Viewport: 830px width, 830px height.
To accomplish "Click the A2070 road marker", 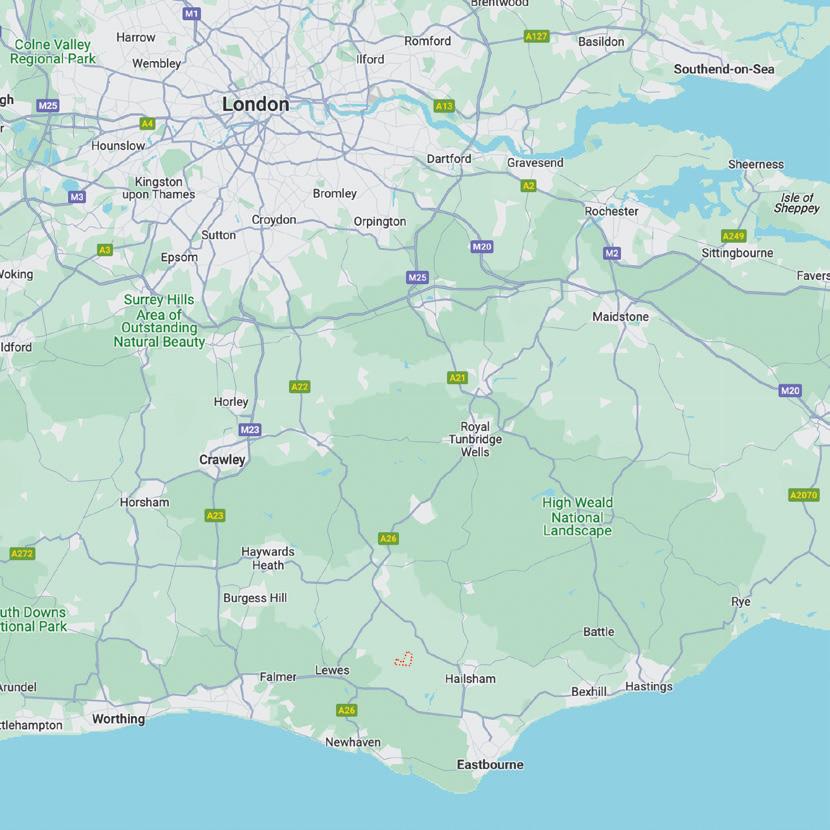I will click(x=804, y=495).
